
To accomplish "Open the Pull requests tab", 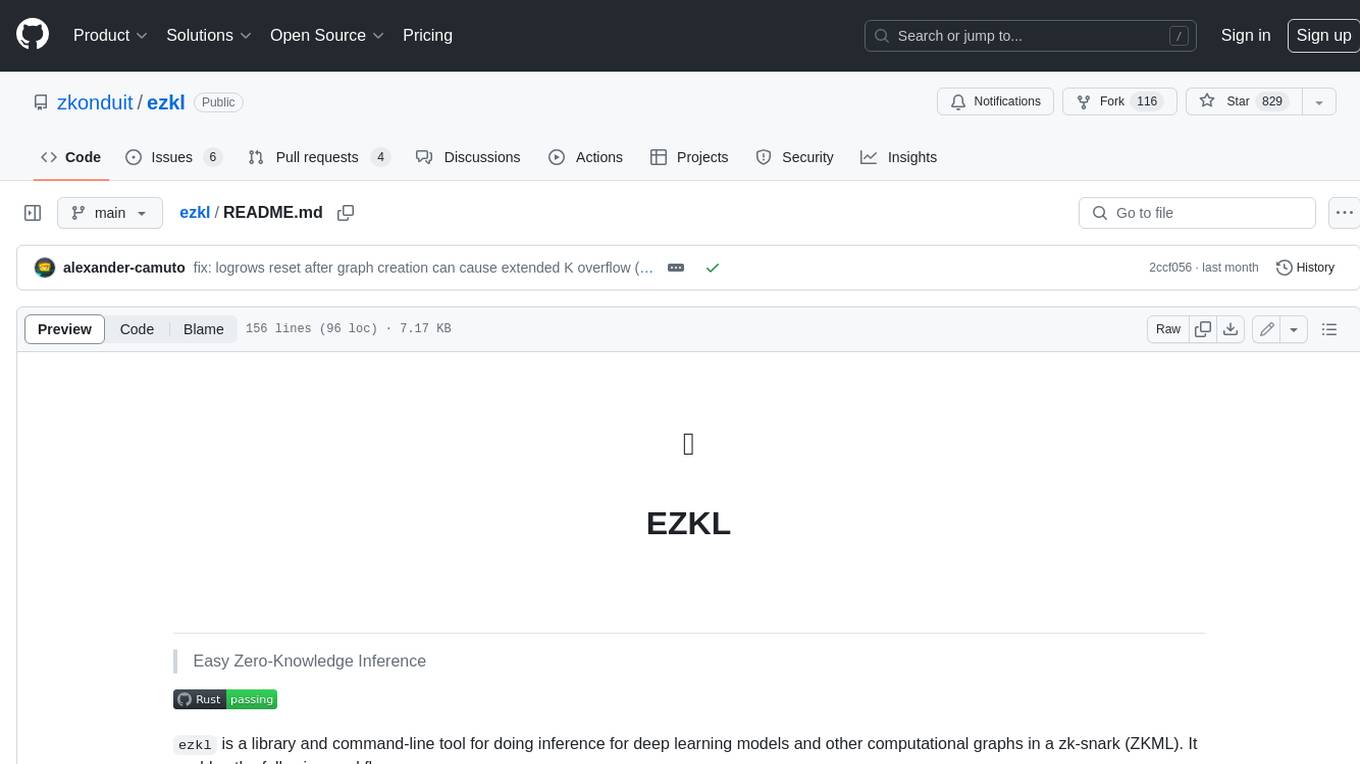I will click(x=319, y=157).
